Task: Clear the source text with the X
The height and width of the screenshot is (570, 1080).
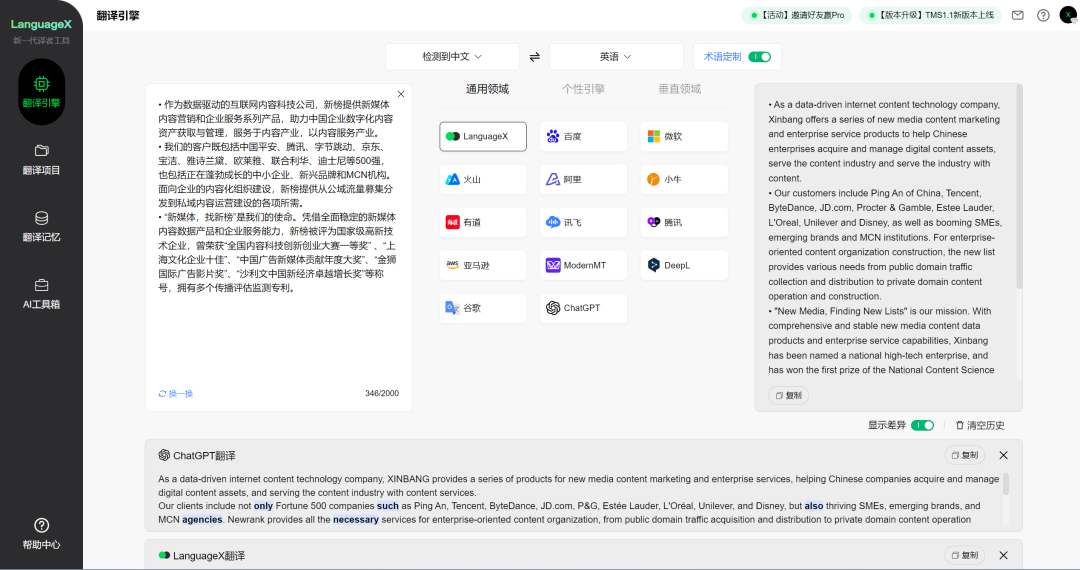Action: coord(401,94)
